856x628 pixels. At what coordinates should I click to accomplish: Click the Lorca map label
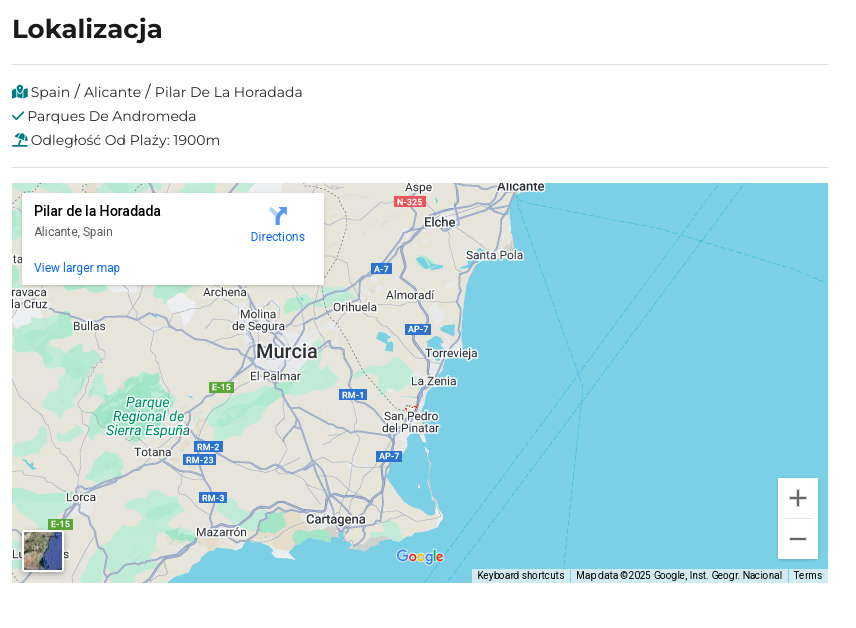click(x=81, y=497)
